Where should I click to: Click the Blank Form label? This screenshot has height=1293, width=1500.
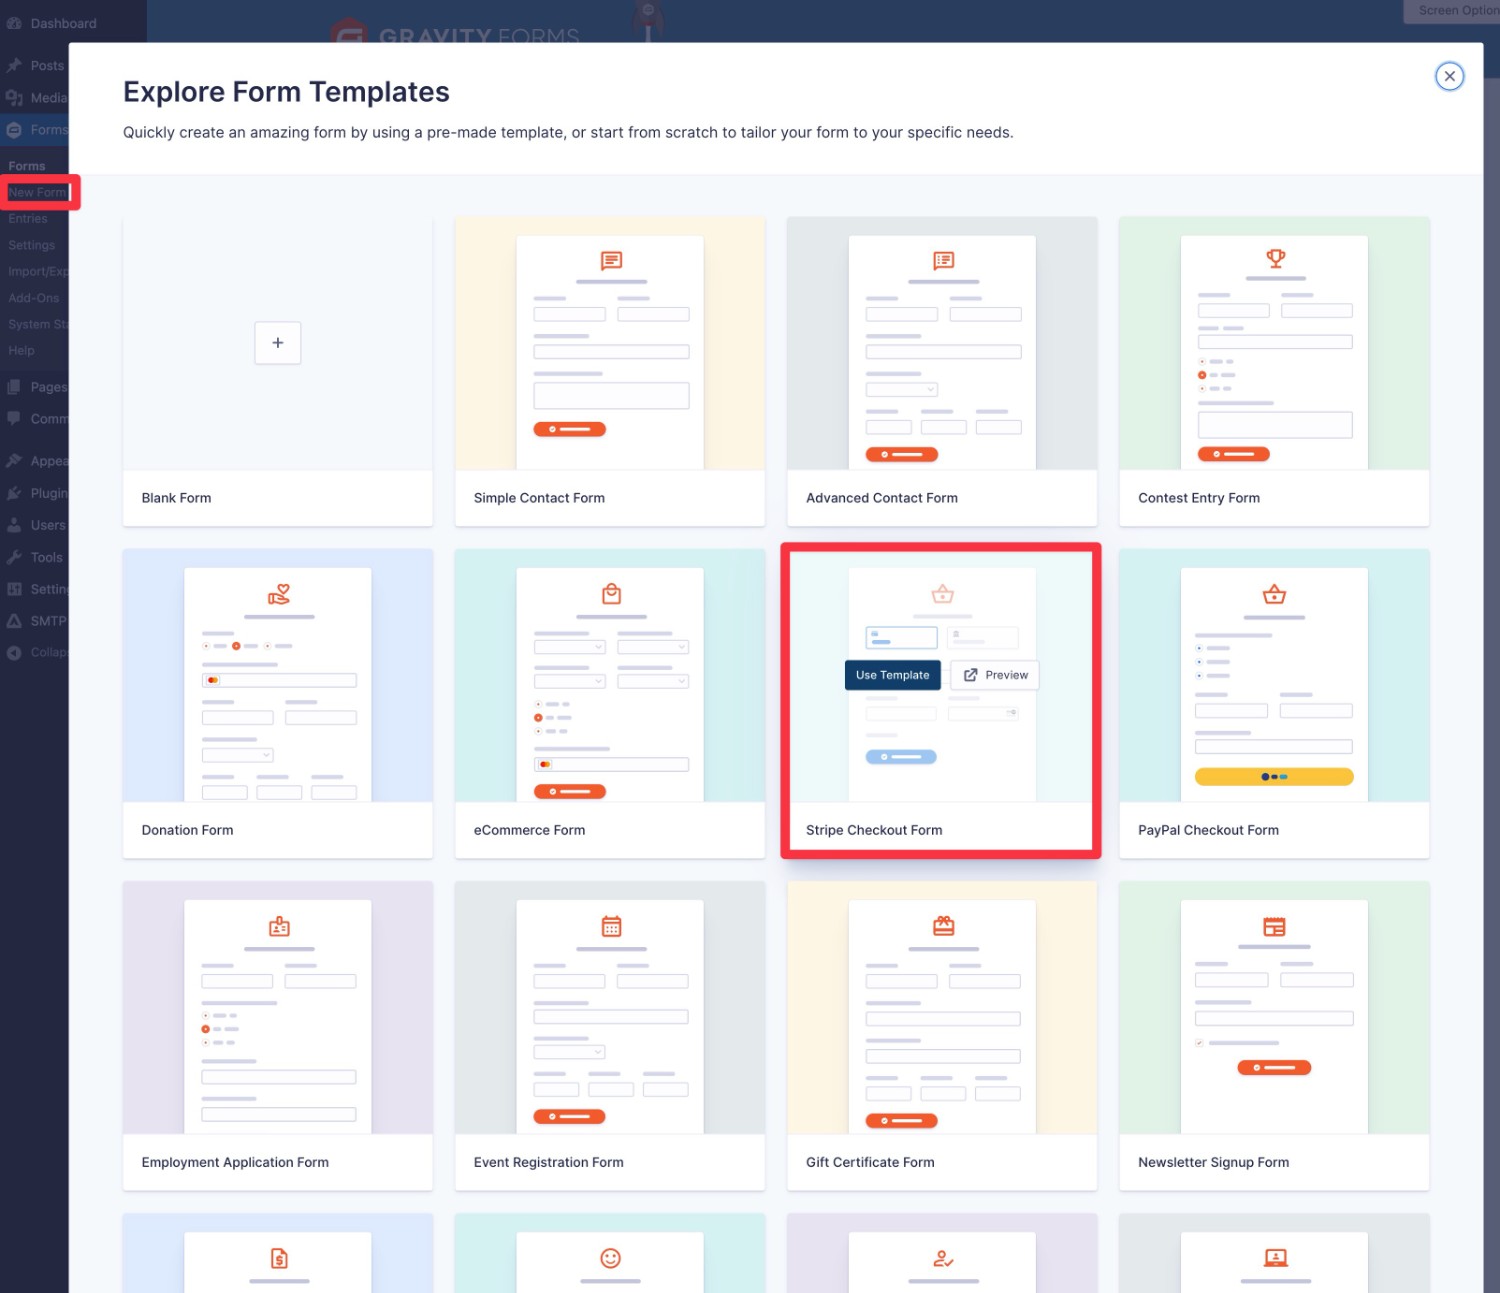pyautogui.click(x=176, y=498)
